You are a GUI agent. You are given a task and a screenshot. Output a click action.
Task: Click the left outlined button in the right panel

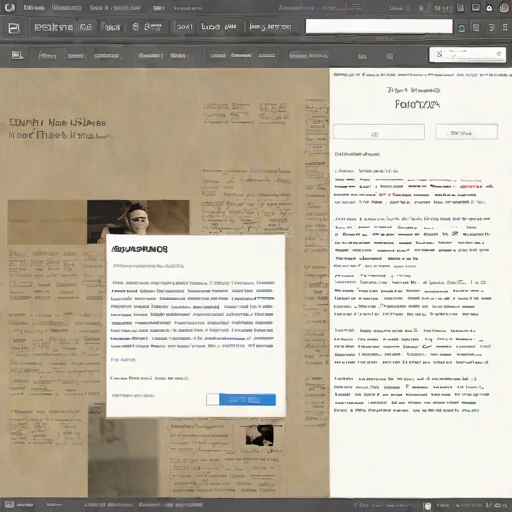(379, 132)
